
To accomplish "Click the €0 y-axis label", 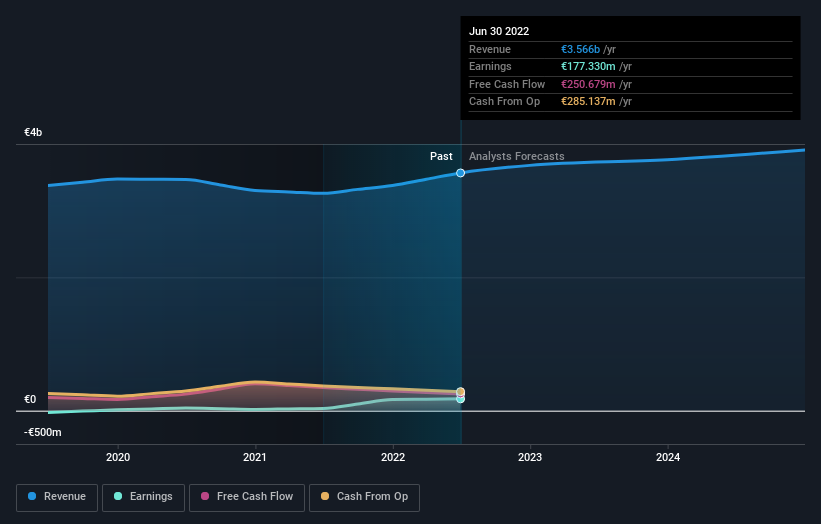I will coord(30,399).
